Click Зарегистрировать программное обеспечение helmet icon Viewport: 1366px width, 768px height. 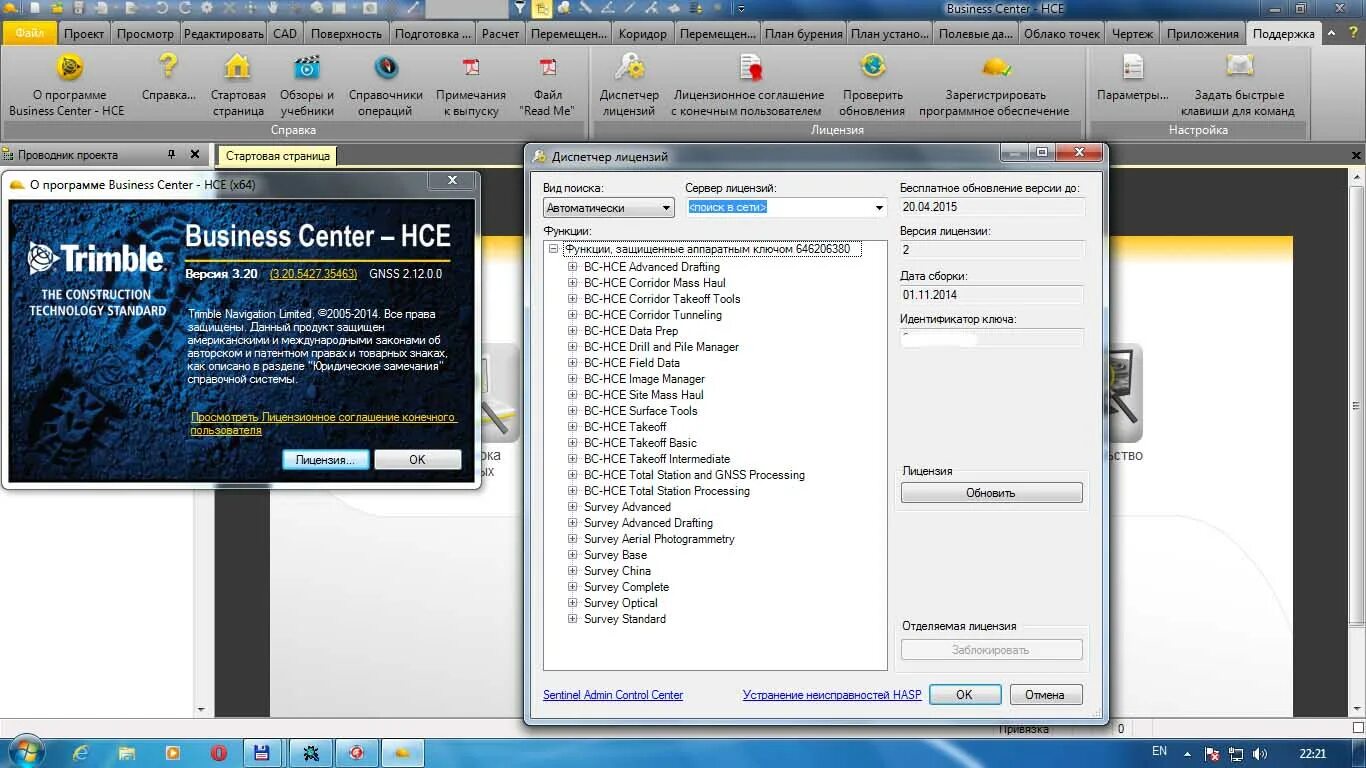point(995,68)
